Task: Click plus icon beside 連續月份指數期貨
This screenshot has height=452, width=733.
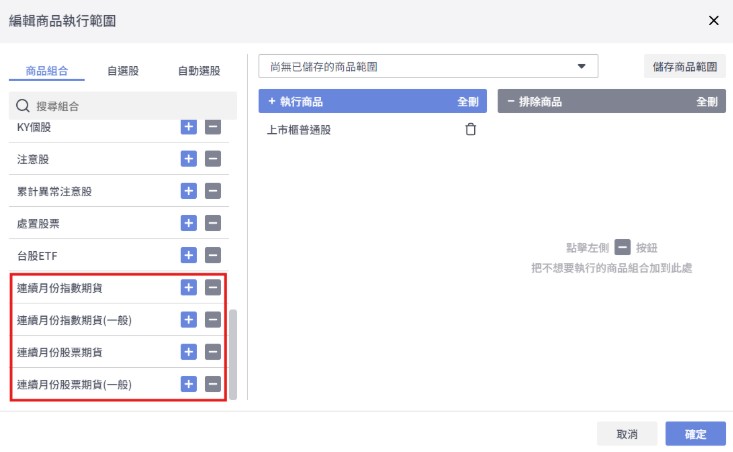Action: point(189,288)
